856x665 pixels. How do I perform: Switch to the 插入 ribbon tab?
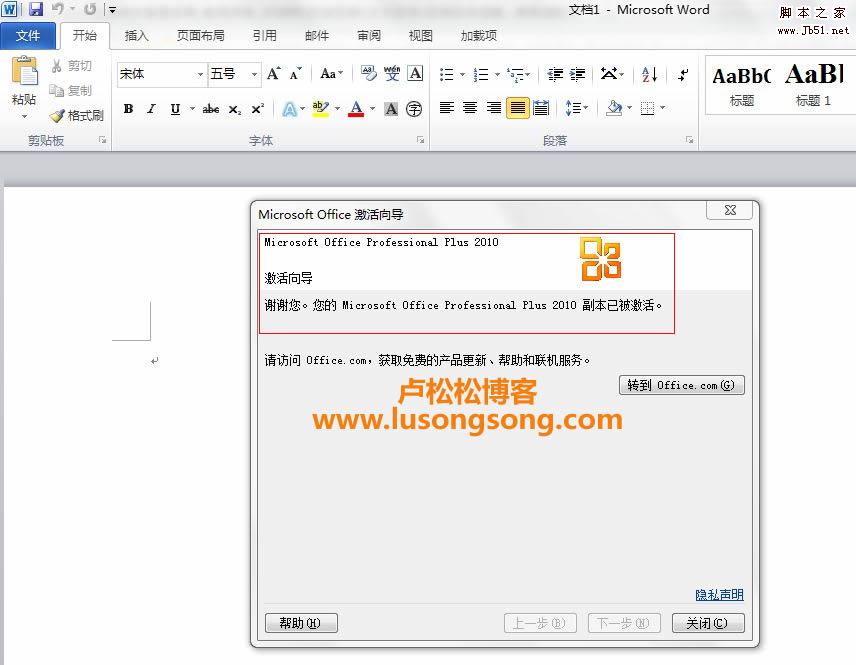tap(136, 35)
